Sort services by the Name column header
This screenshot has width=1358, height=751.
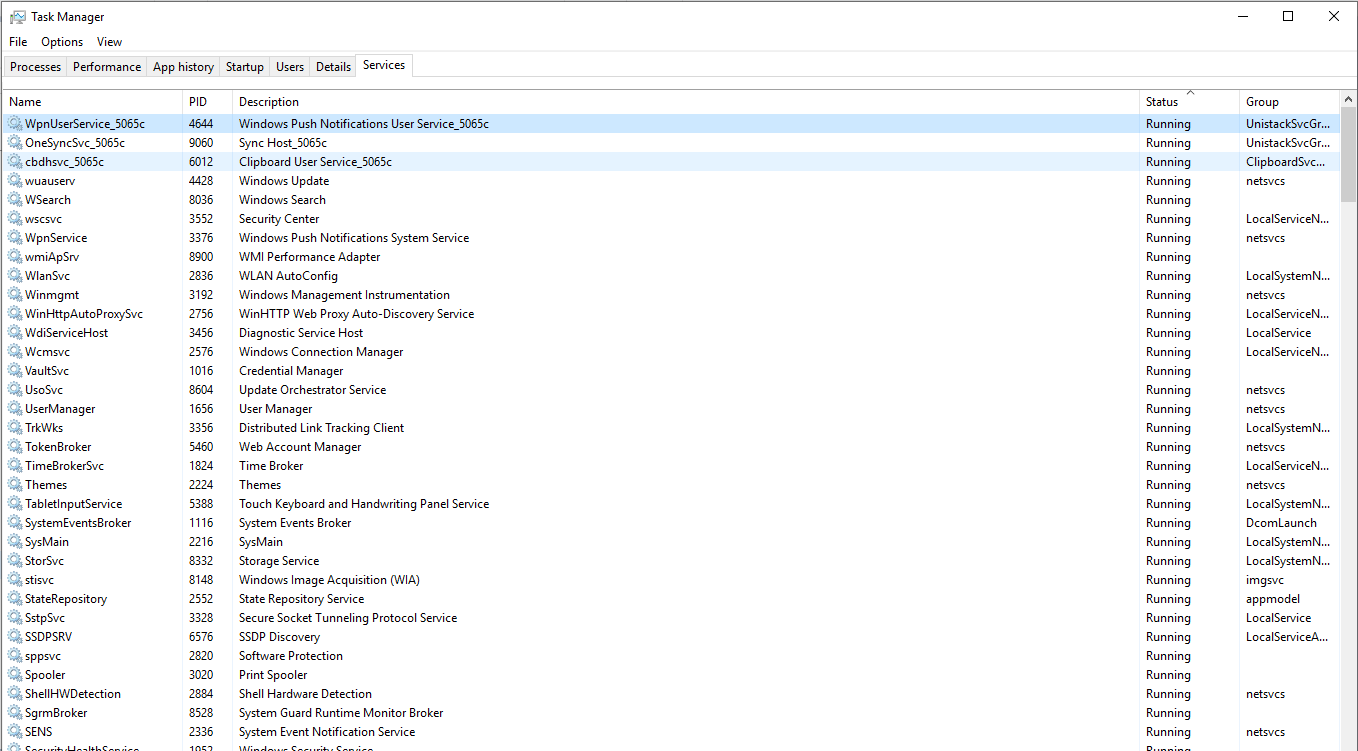[94, 102]
